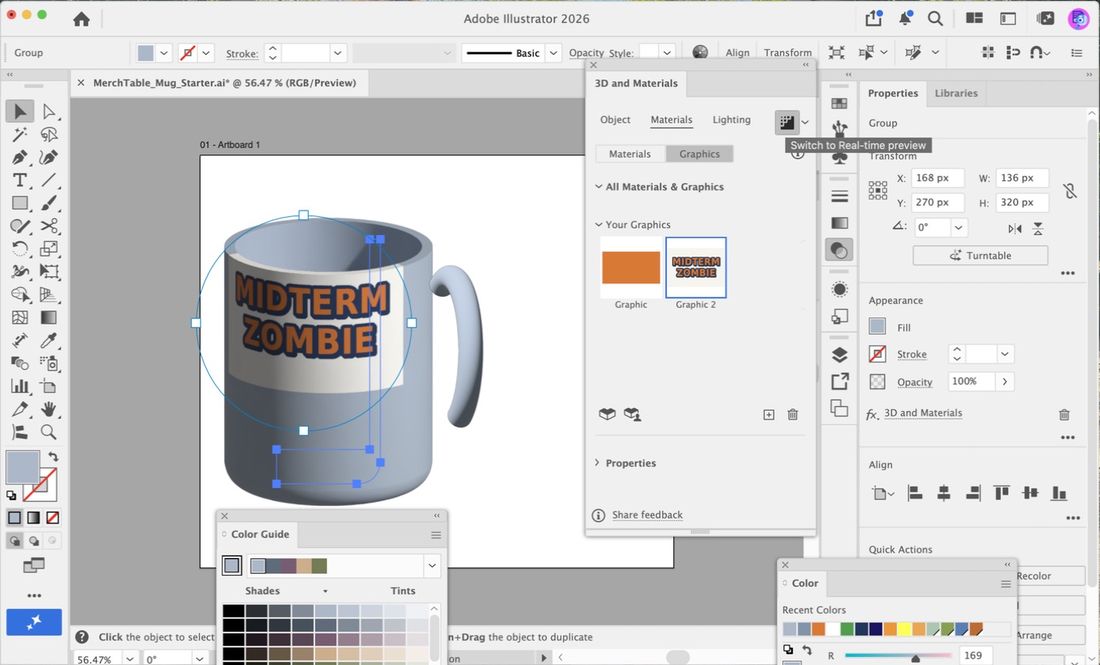Open the search magnifier in the title bar
The image size is (1100, 665).
click(x=935, y=18)
